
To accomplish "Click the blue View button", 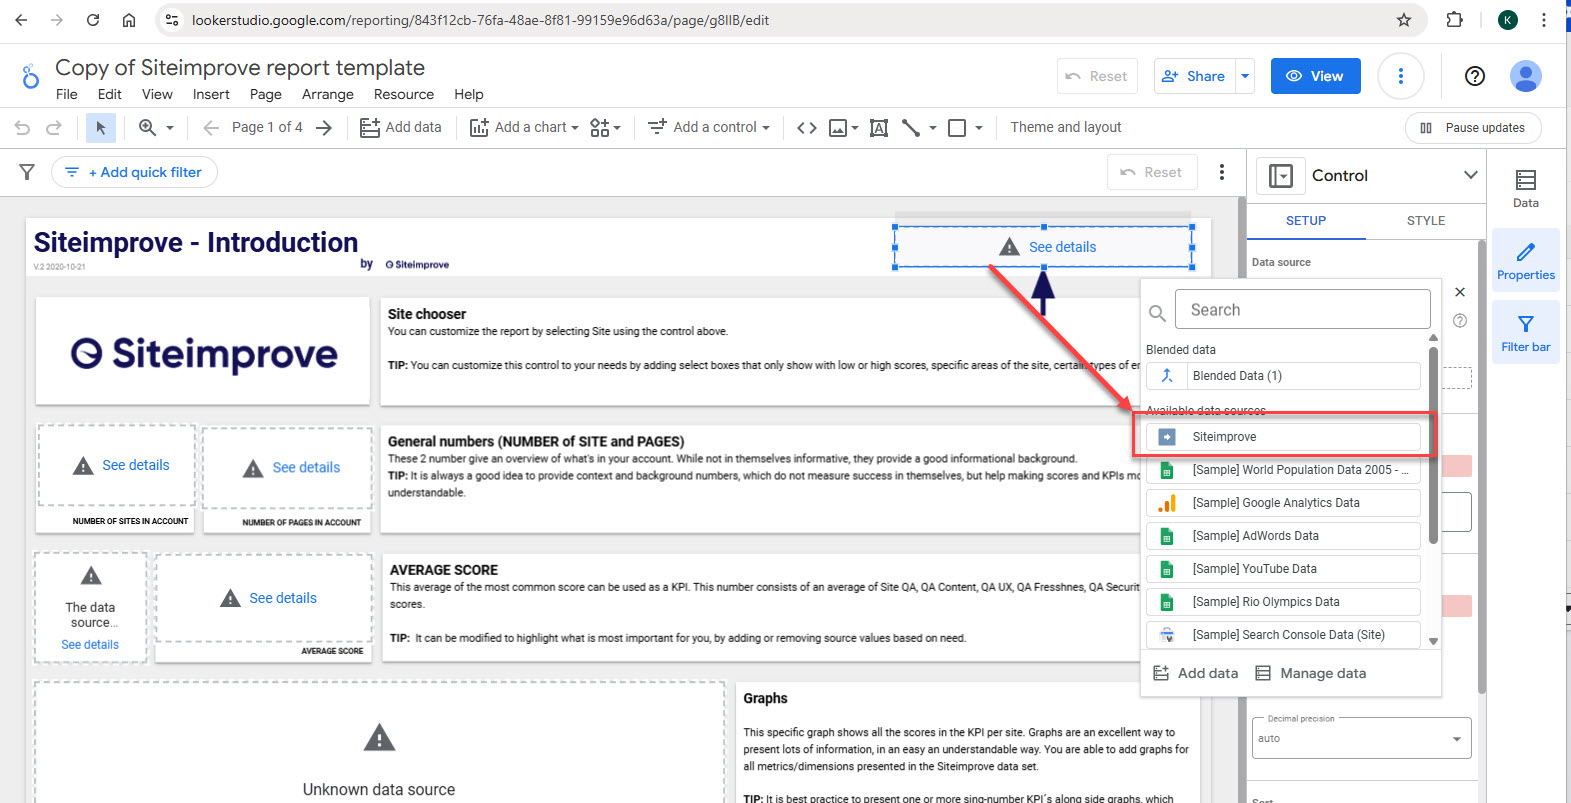I will coord(1315,76).
